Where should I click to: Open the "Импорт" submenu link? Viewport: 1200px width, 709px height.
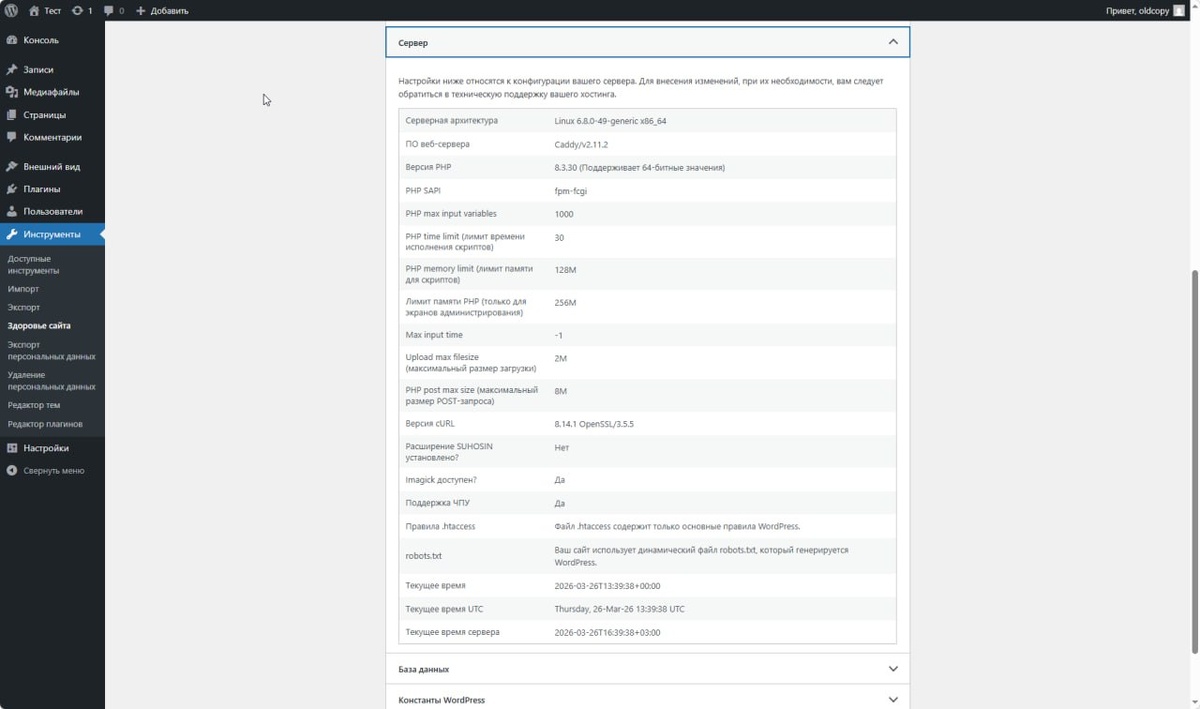[x=23, y=289]
